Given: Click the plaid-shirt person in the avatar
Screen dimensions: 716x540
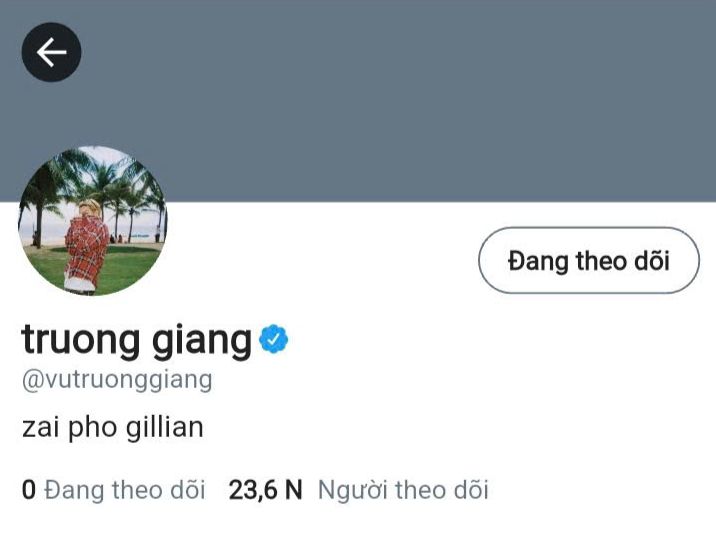Looking at the screenshot, I should (86, 246).
